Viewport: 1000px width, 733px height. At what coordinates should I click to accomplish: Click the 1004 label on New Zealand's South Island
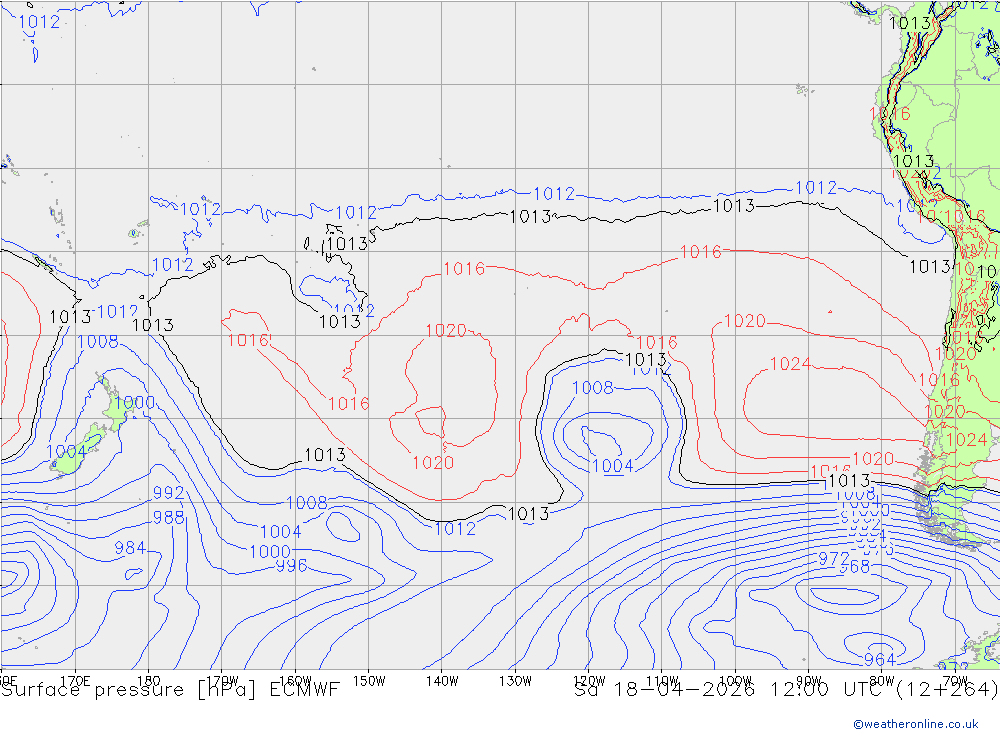pyautogui.click(x=66, y=452)
